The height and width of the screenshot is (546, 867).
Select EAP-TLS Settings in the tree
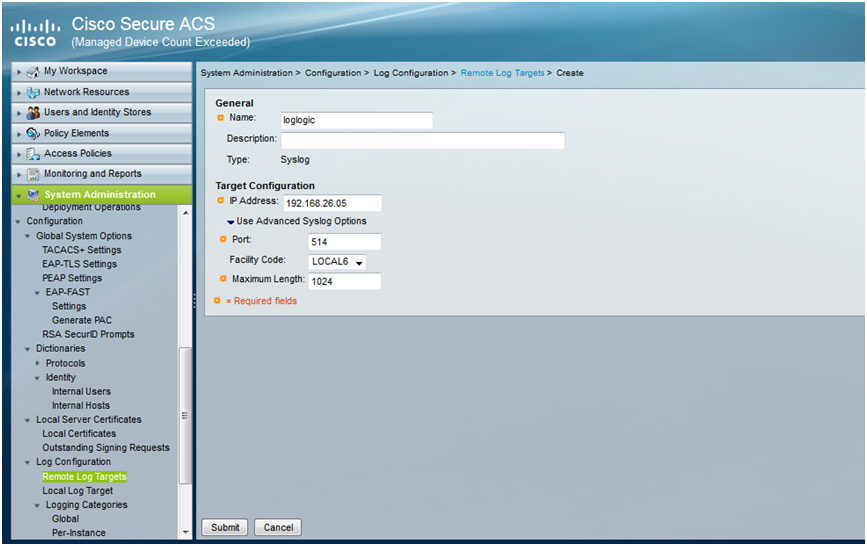(x=80, y=264)
